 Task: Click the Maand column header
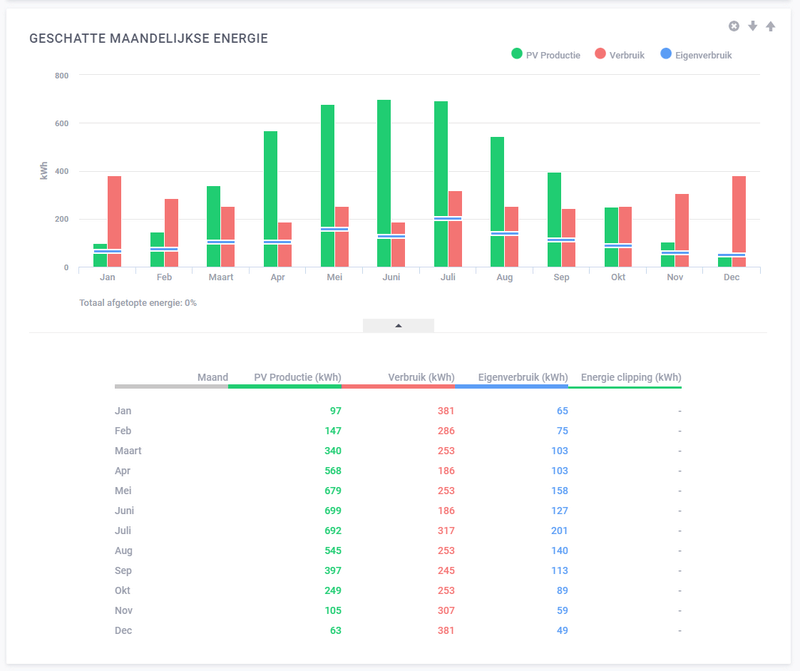click(213, 377)
